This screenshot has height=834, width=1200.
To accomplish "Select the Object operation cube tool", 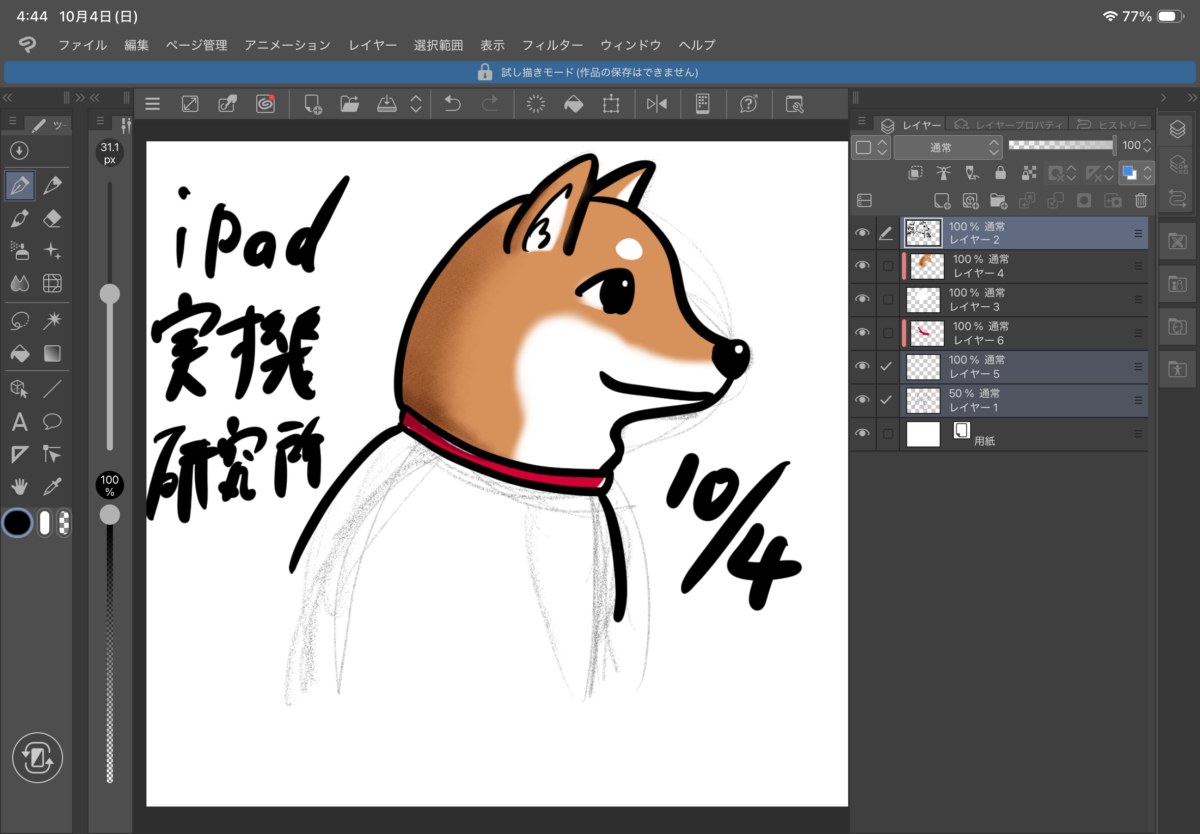I will pos(19,388).
